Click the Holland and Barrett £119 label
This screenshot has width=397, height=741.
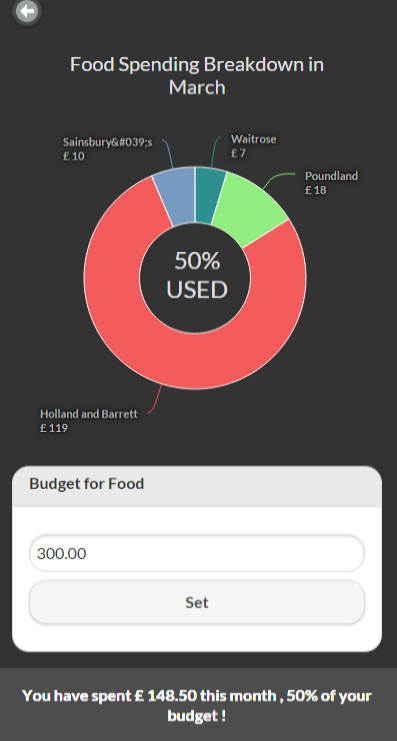tap(89, 421)
